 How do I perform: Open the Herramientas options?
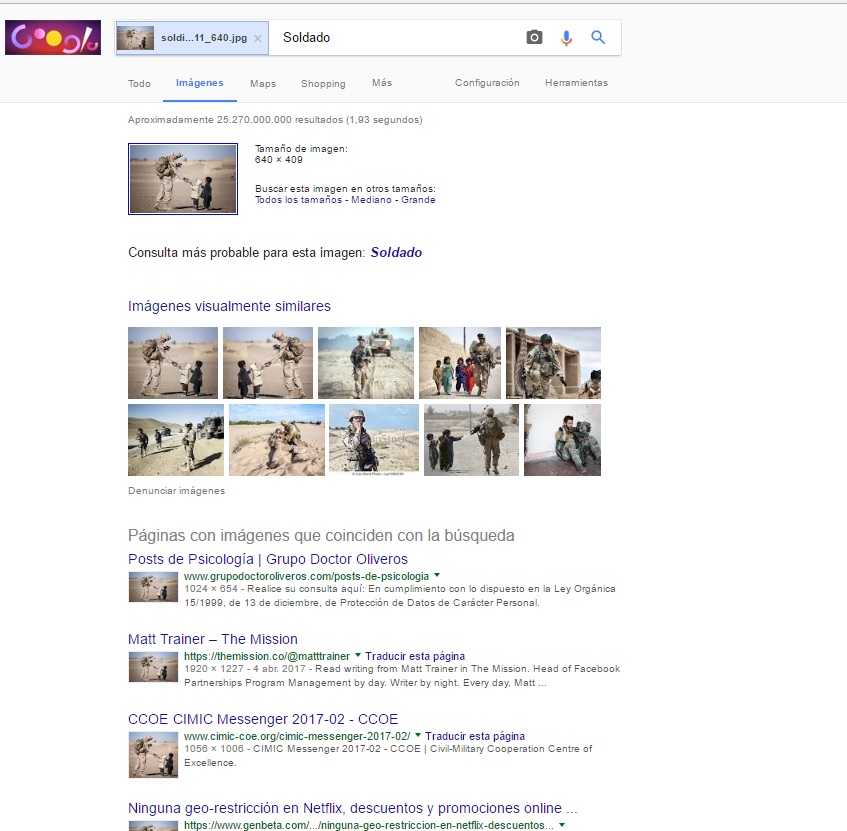(576, 83)
